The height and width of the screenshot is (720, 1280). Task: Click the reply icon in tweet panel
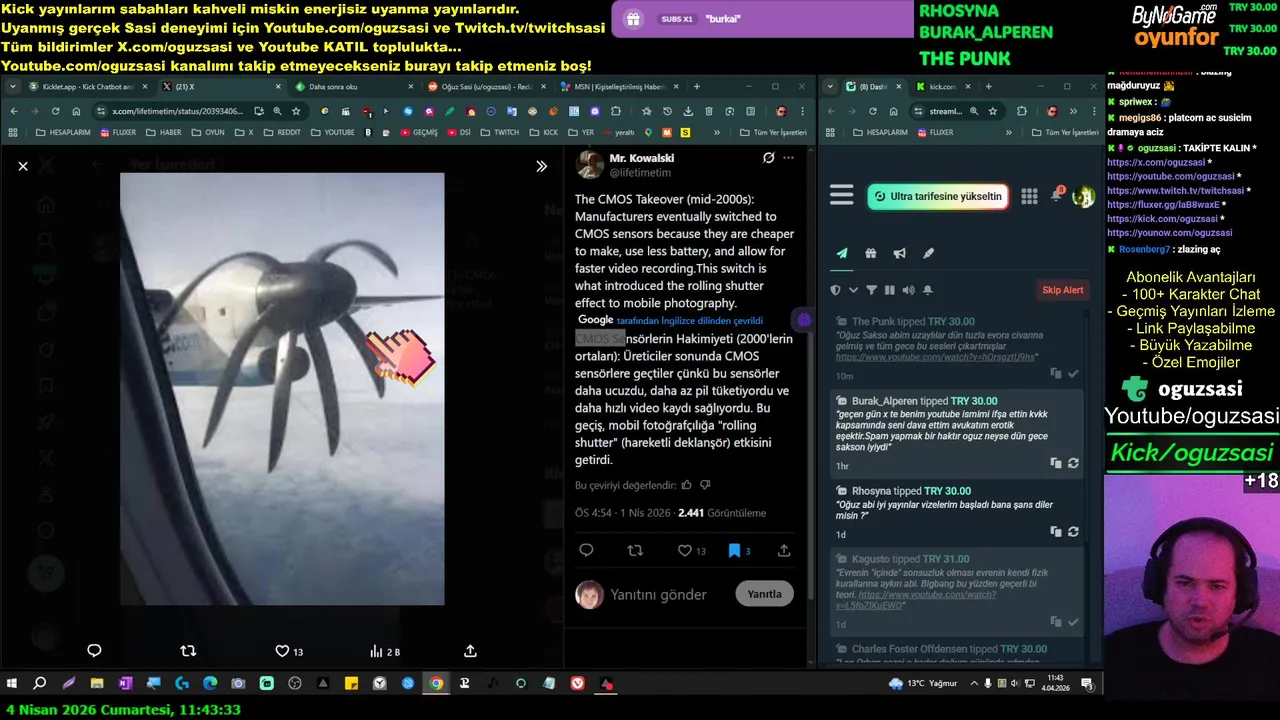586,550
